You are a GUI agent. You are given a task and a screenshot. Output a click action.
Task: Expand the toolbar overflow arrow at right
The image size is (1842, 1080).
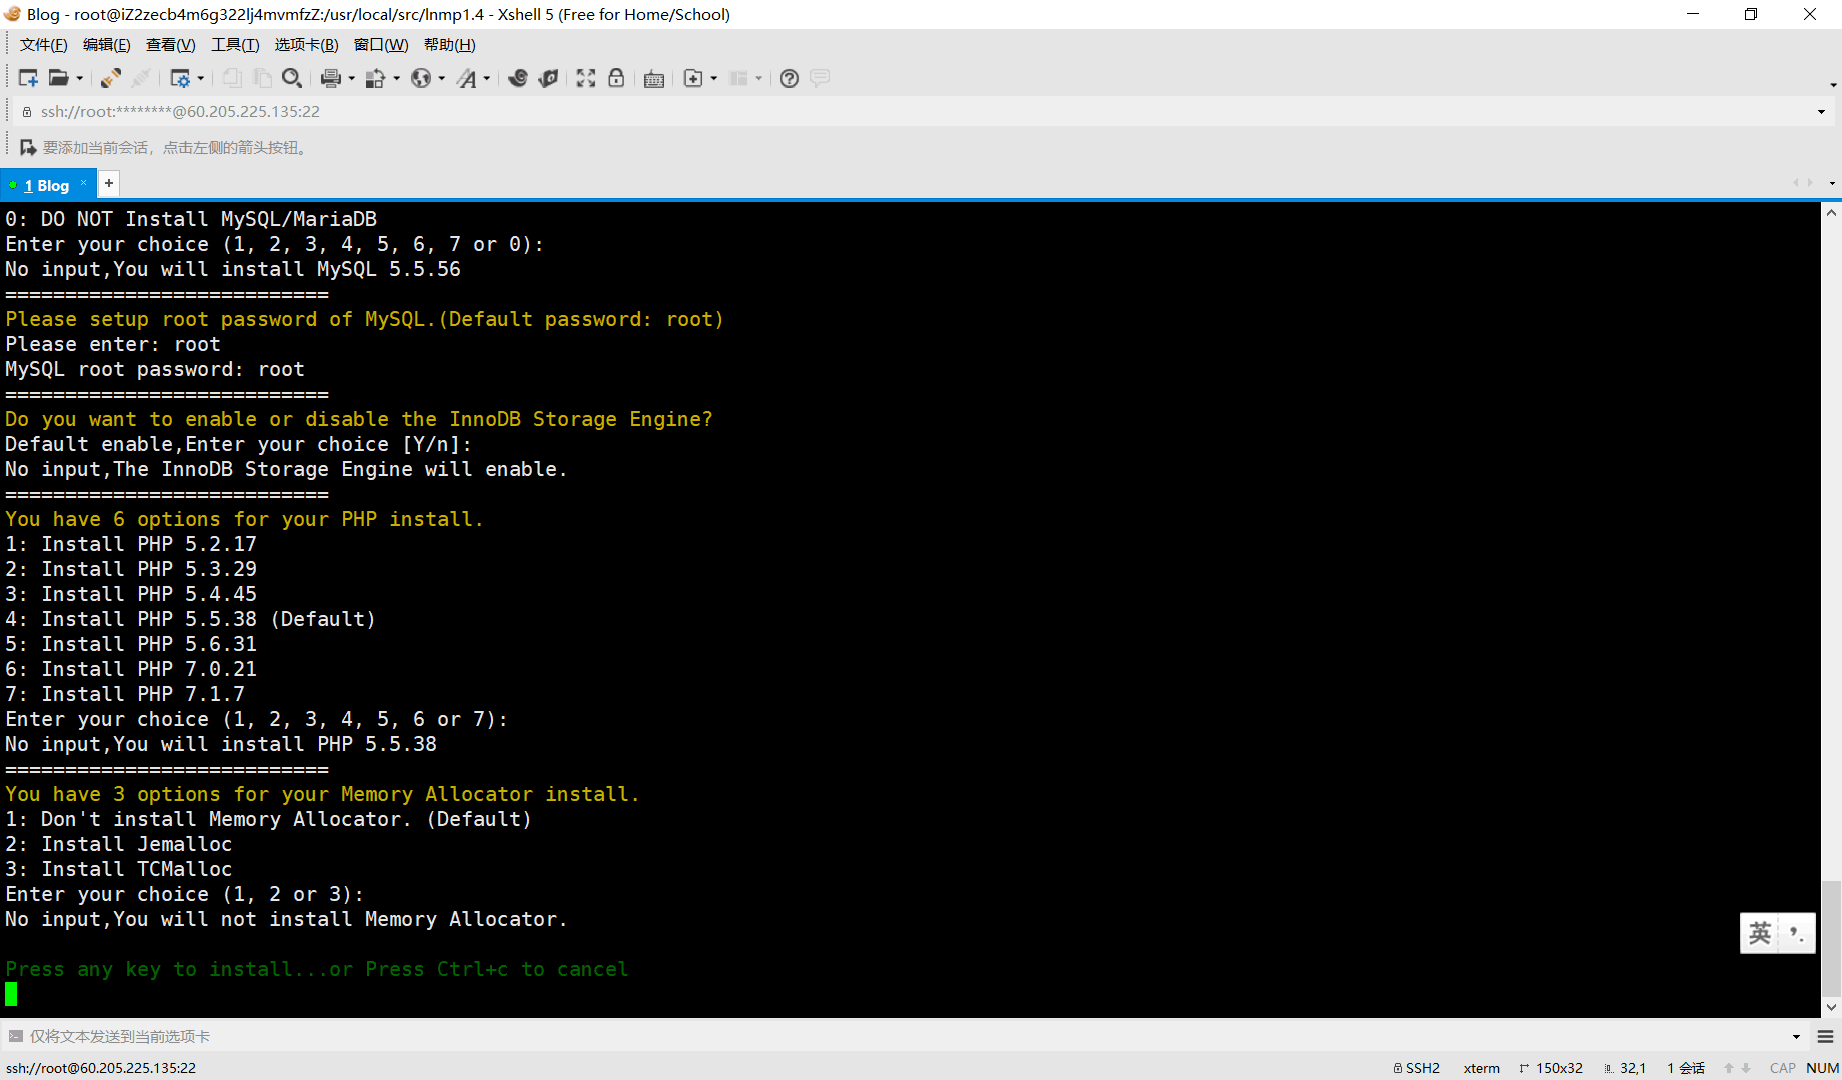1833,85
